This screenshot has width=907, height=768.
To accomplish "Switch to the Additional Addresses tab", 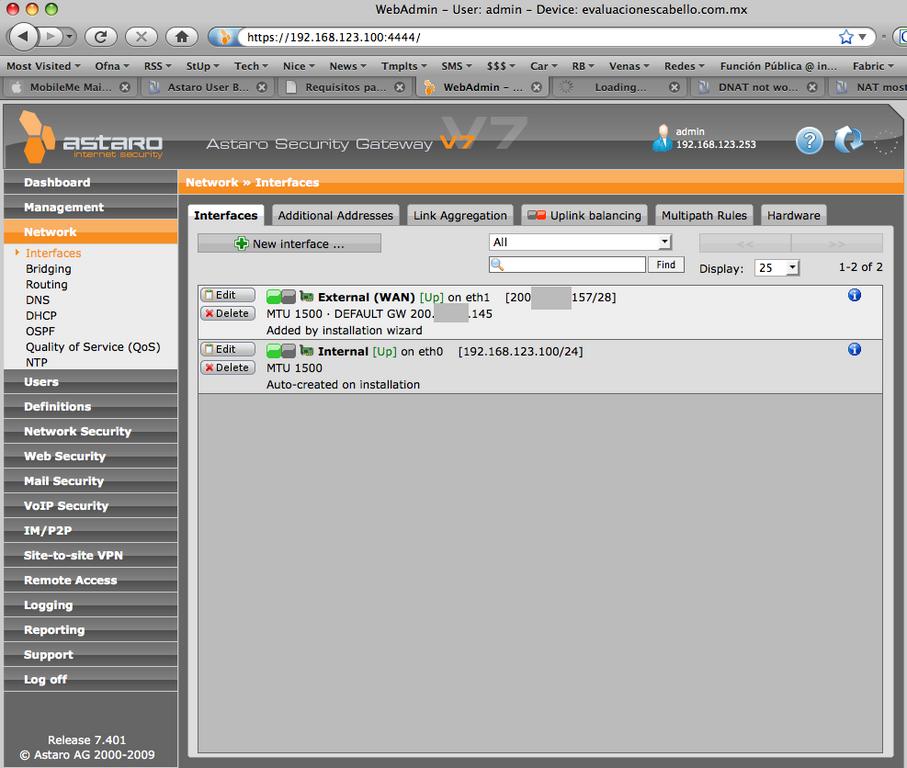I will click(335, 215).
